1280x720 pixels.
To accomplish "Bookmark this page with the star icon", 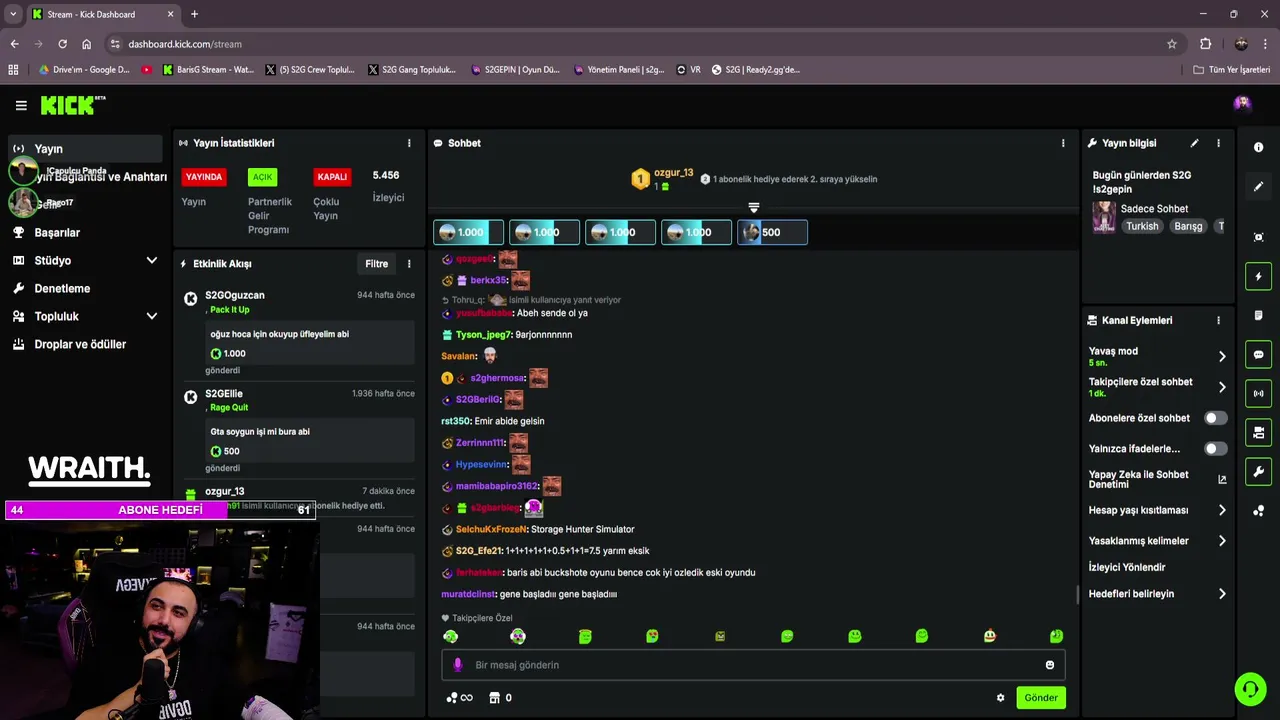I will (x=1172, y=44).
